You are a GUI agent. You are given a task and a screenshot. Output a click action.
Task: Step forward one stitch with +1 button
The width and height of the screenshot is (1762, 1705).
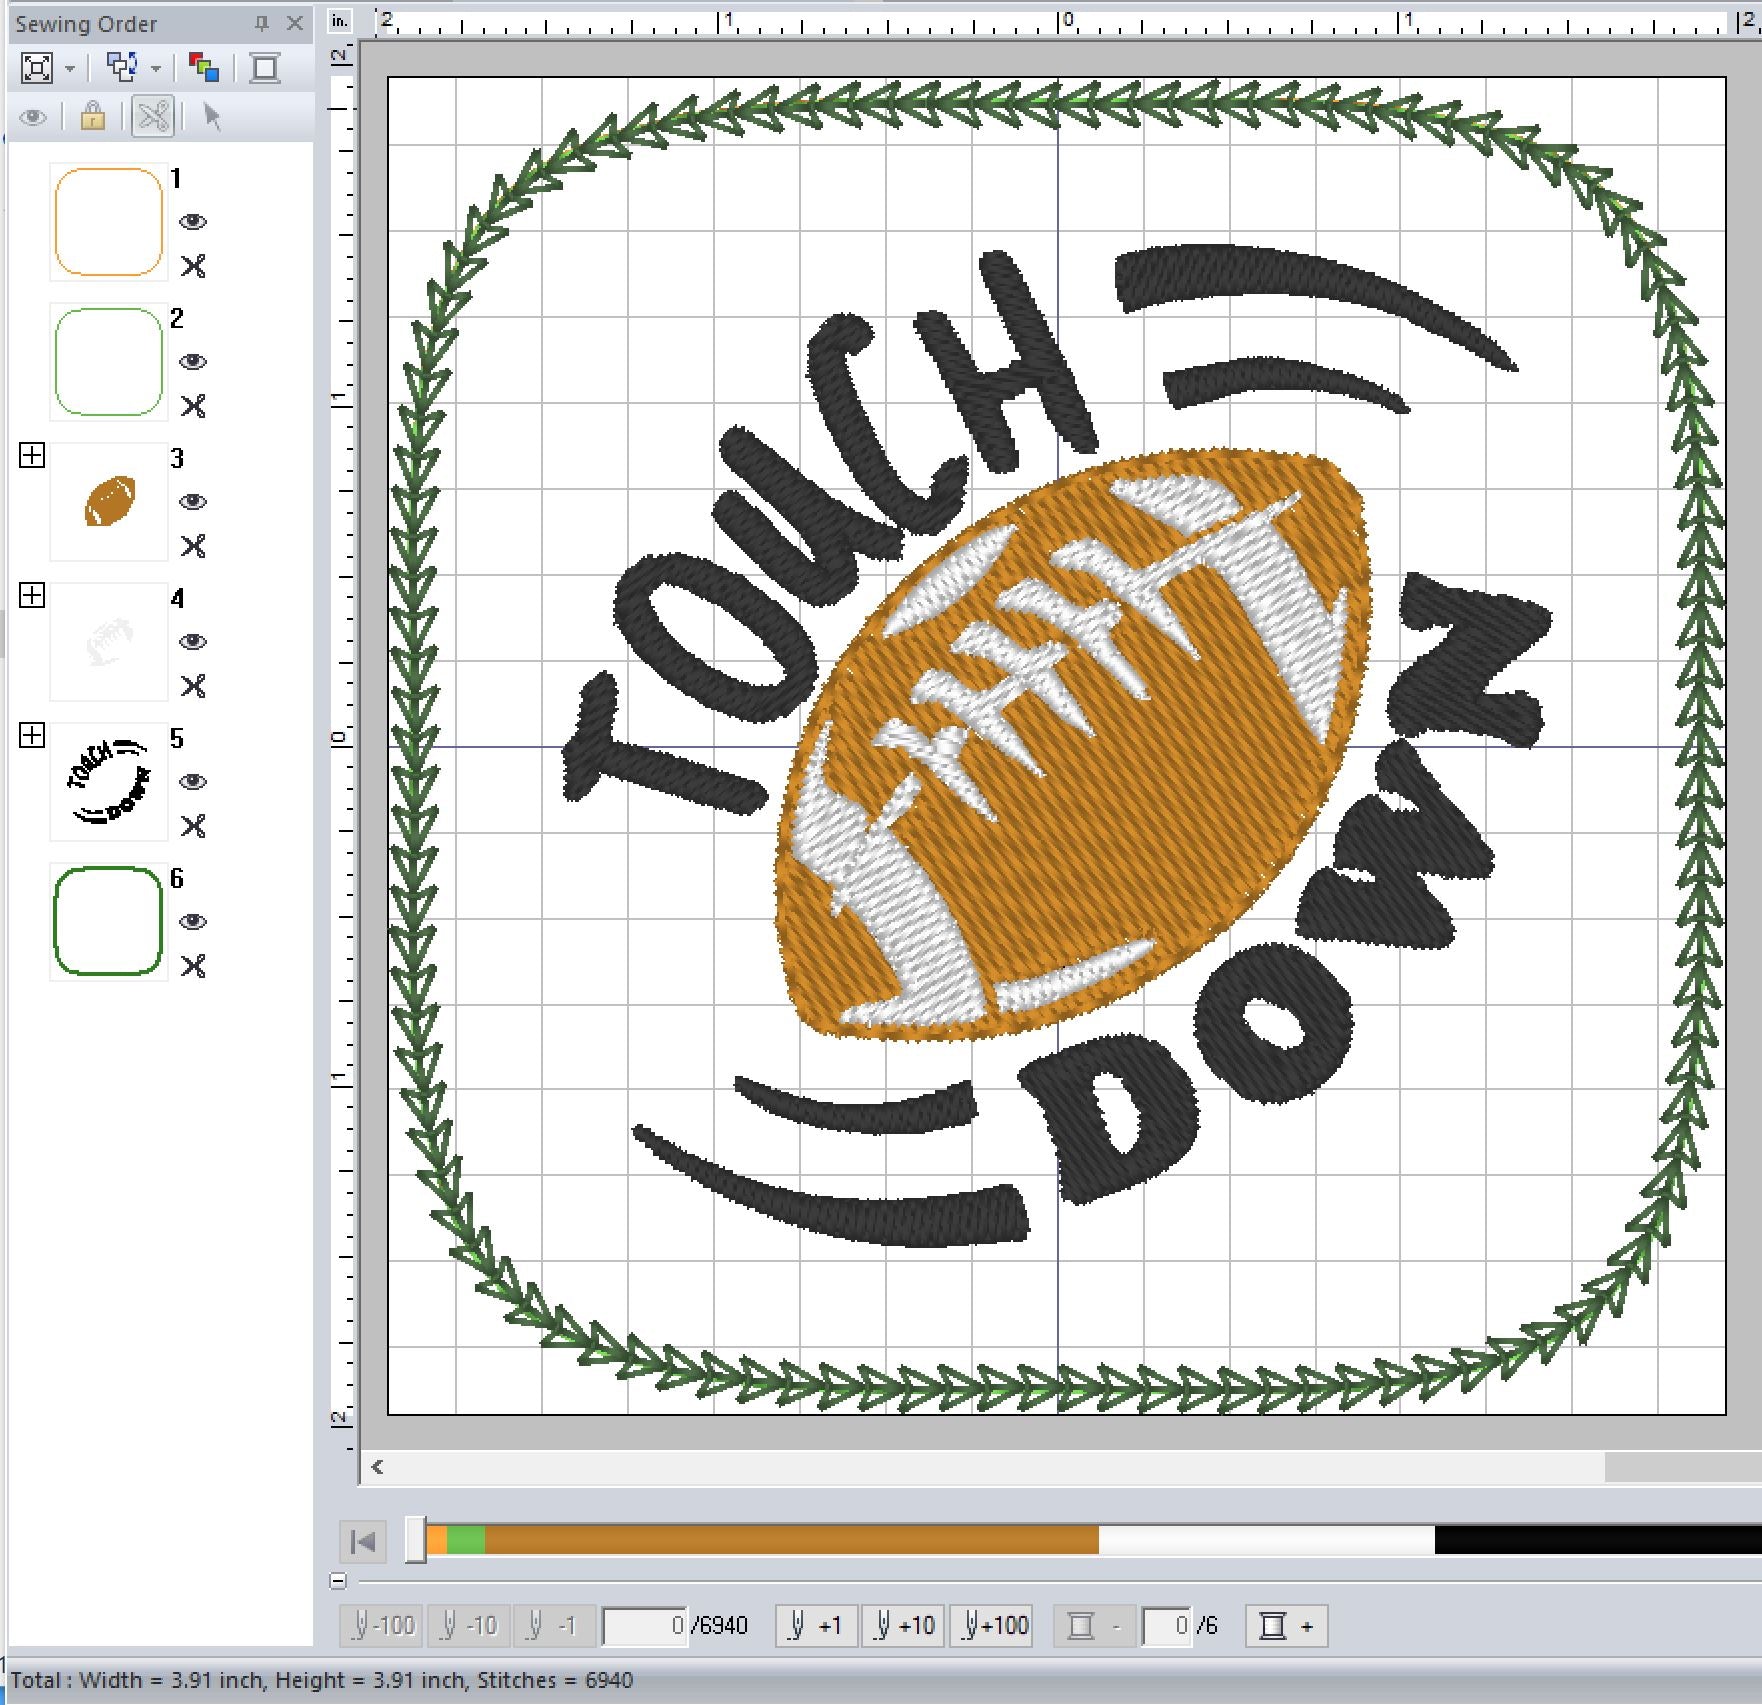816,1626
